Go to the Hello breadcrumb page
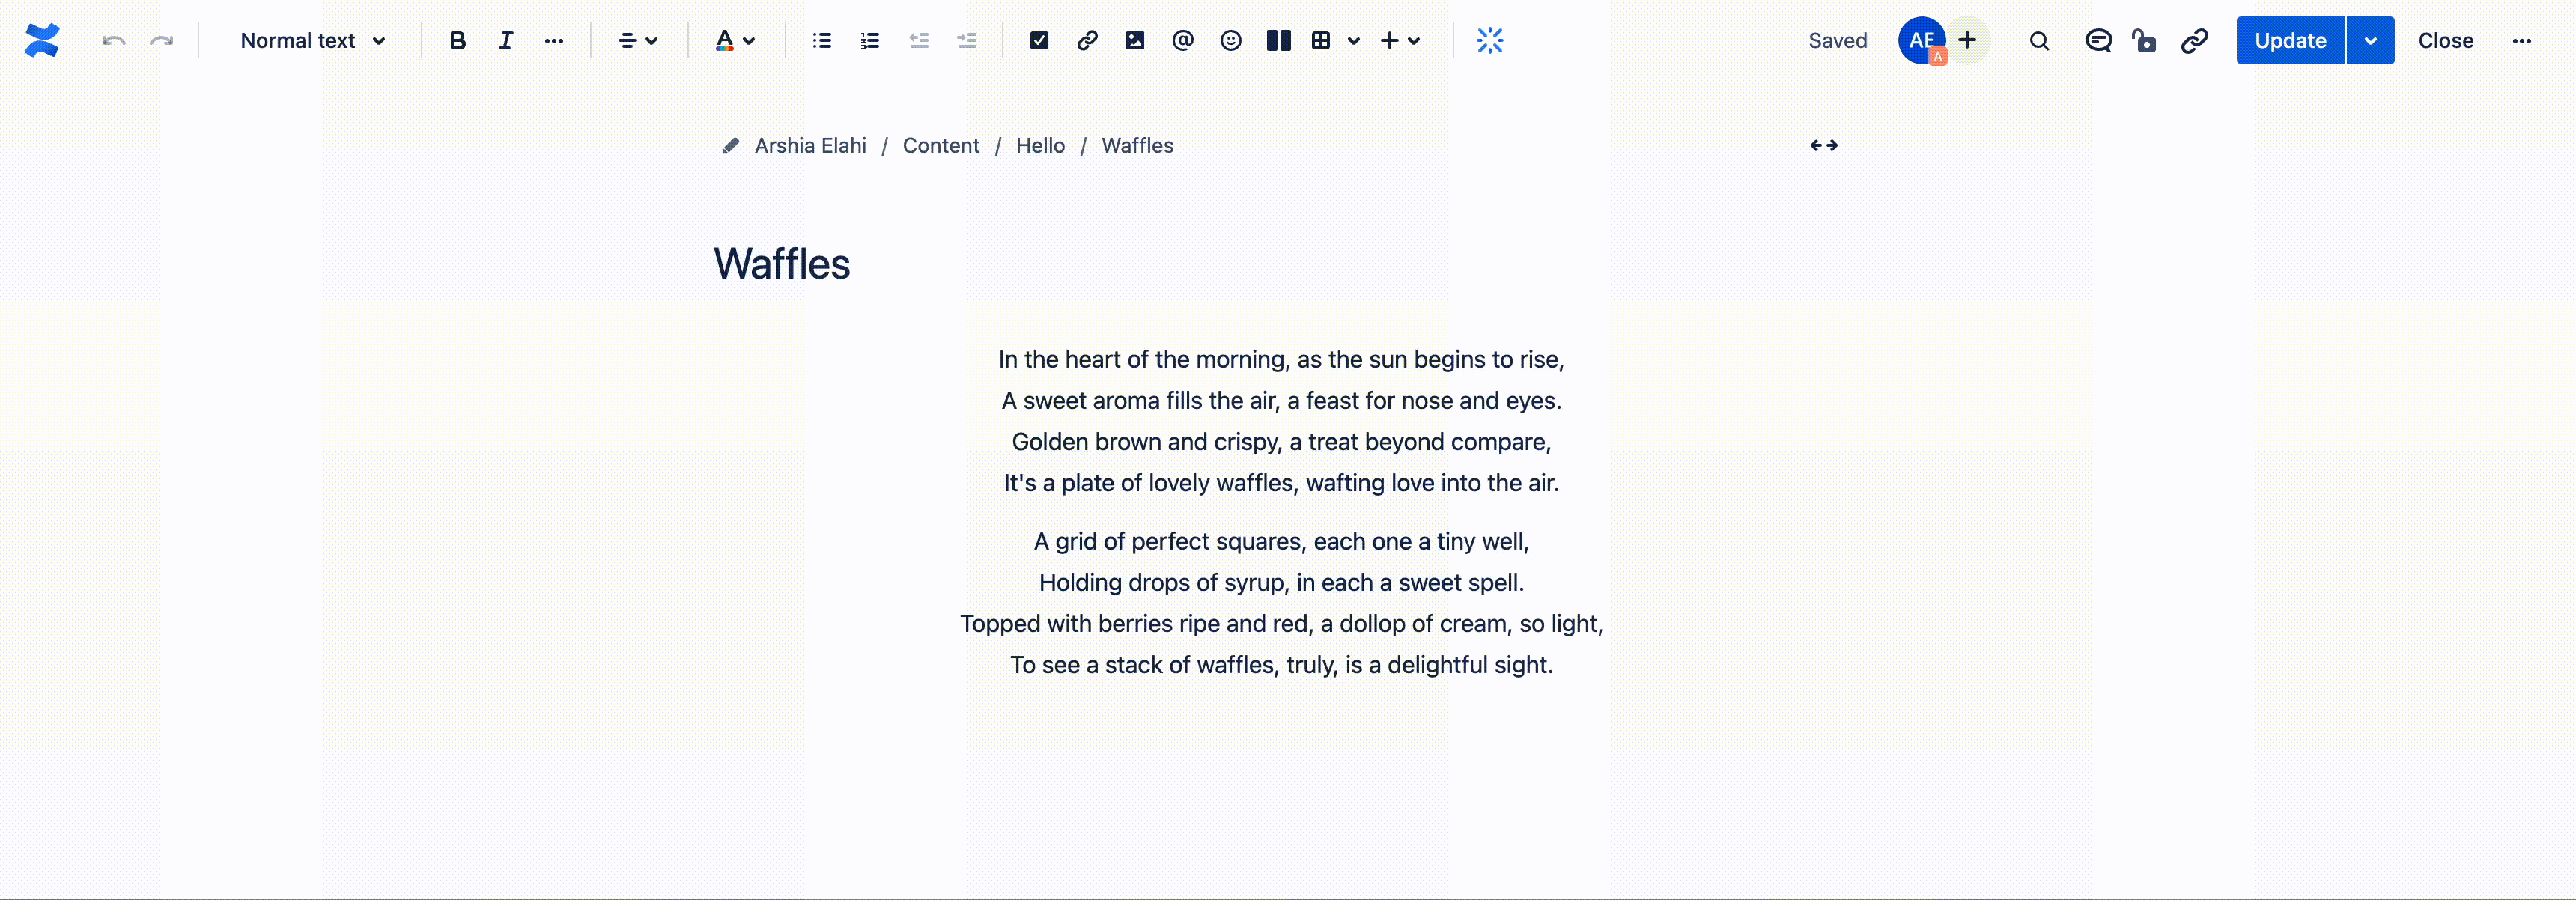The height and width of the screenshot is (900, 2576). tap(1040, 146)
